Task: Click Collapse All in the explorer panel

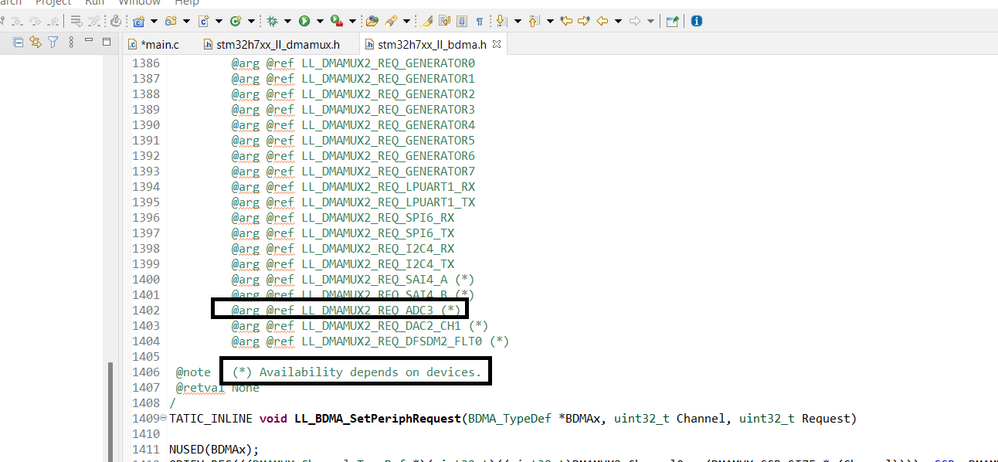Action: (x=18, y=42)
